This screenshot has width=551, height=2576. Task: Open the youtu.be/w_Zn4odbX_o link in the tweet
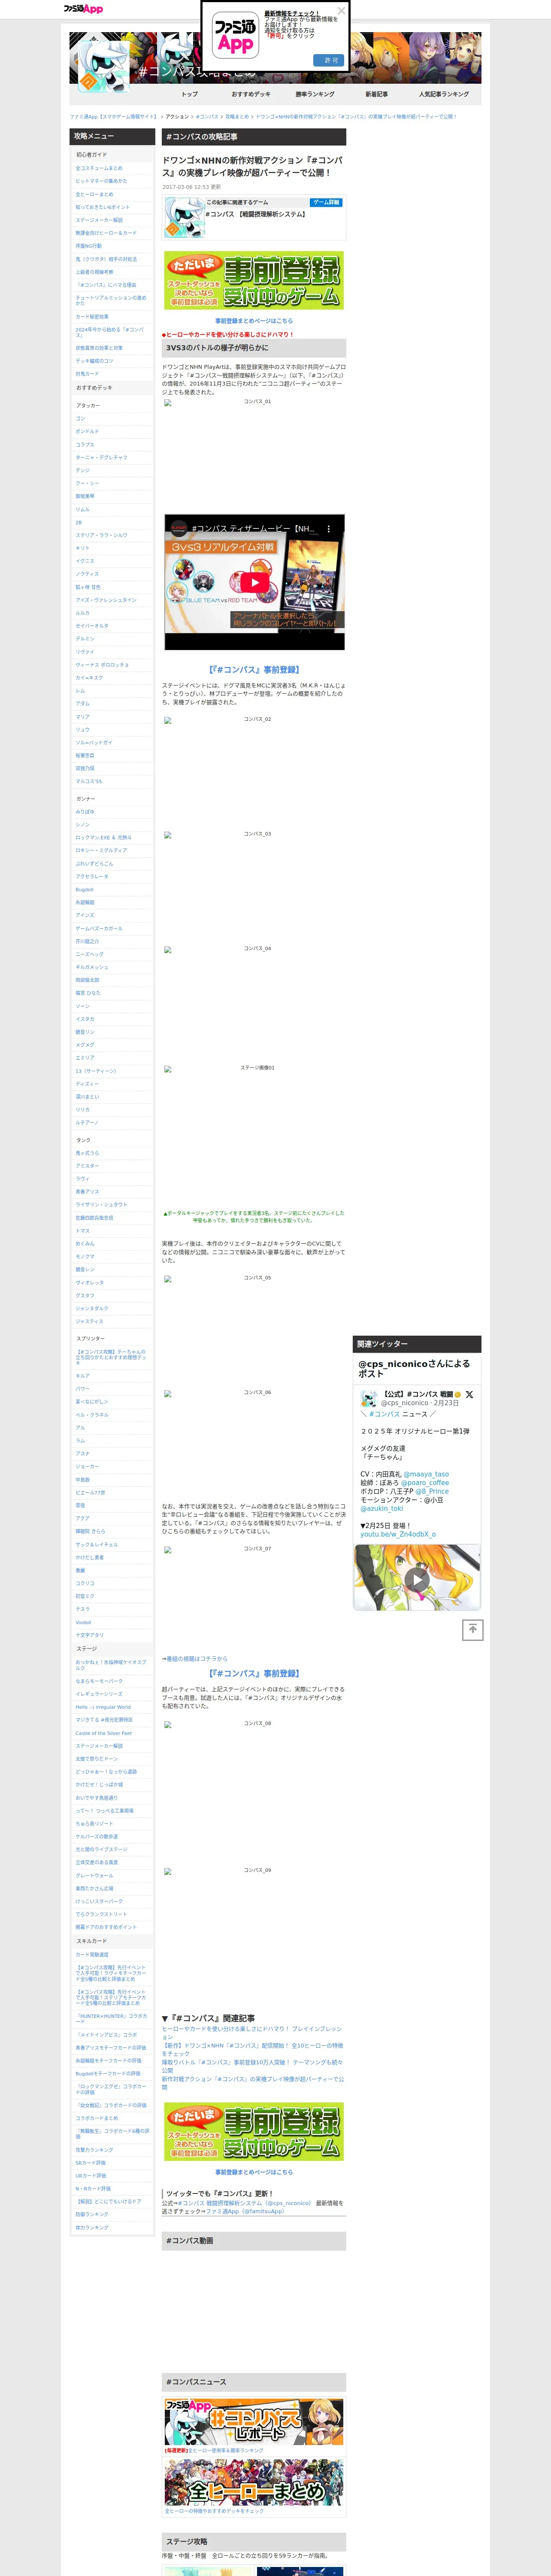398,1534
